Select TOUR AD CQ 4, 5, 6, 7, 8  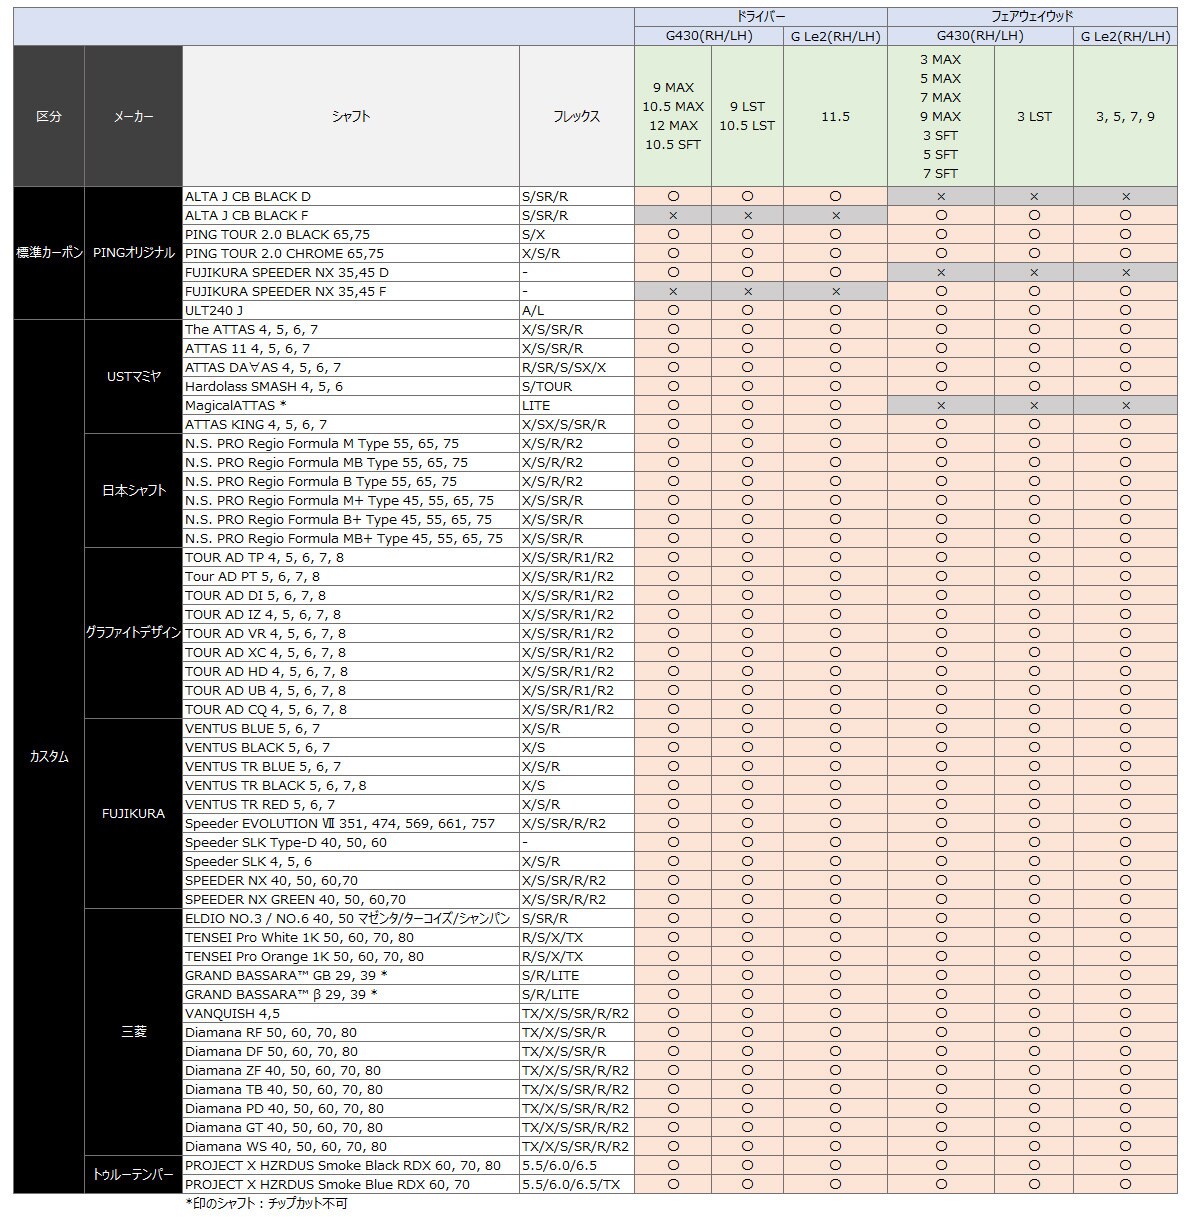tap(266, 710)
